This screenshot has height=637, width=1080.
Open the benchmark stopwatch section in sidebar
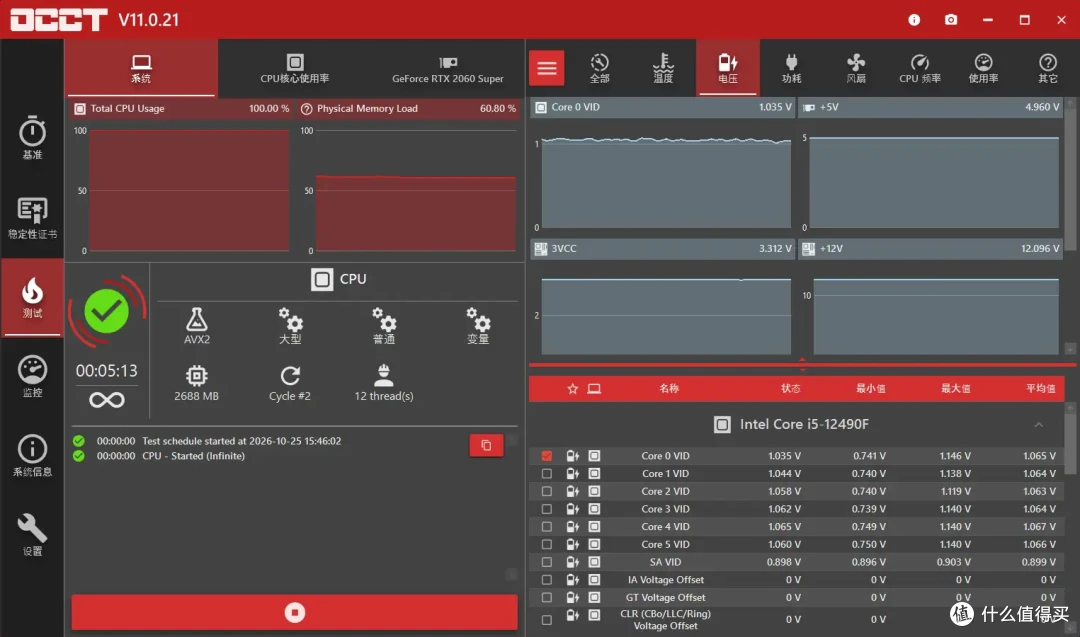coord(32,138)
